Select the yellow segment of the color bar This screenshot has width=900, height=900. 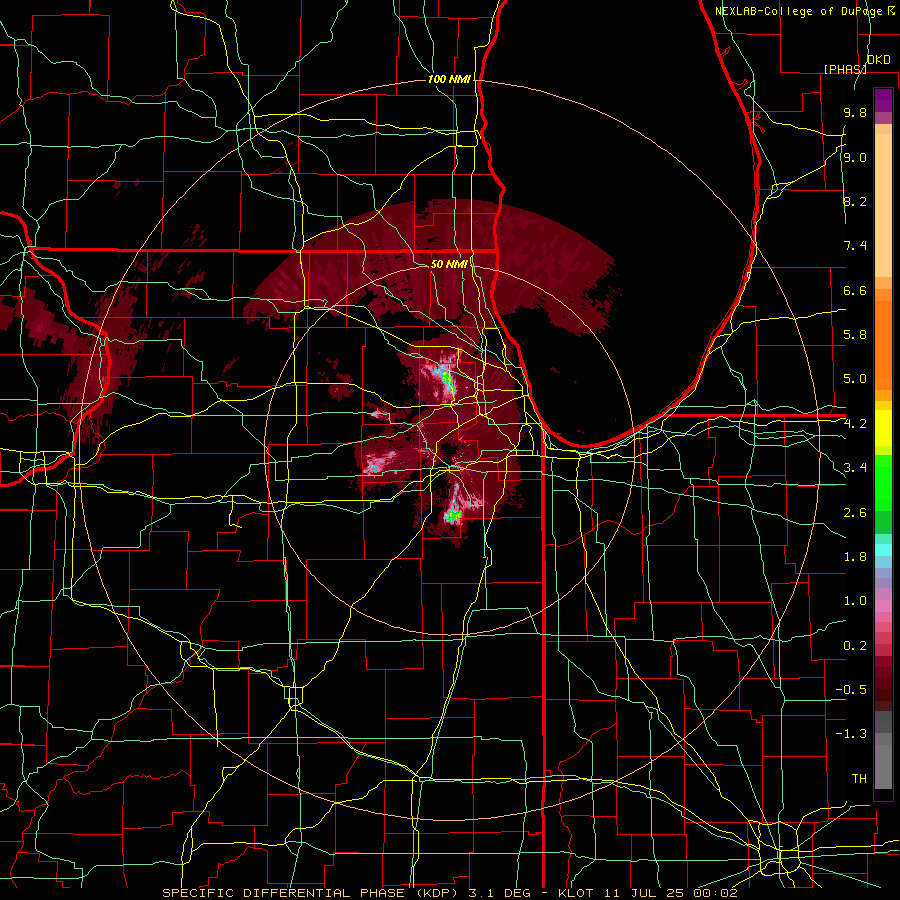coord(883,428)
